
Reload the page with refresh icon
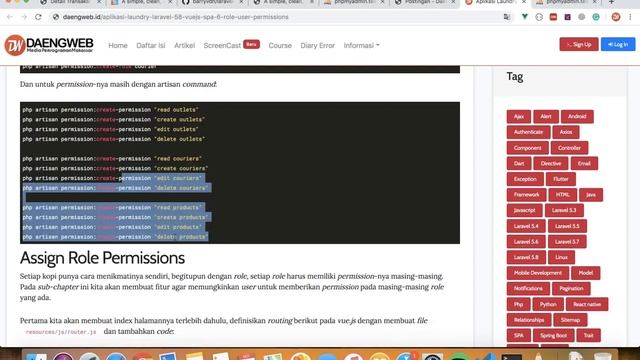[38, 17]
